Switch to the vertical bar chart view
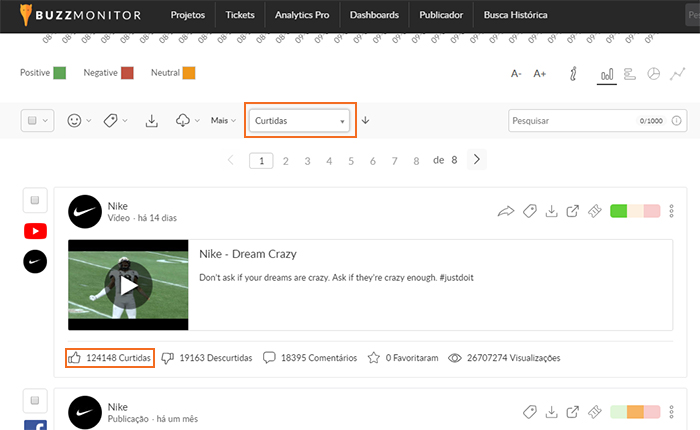Viewport: 700px width, 430px height. [x=606, y=74]
